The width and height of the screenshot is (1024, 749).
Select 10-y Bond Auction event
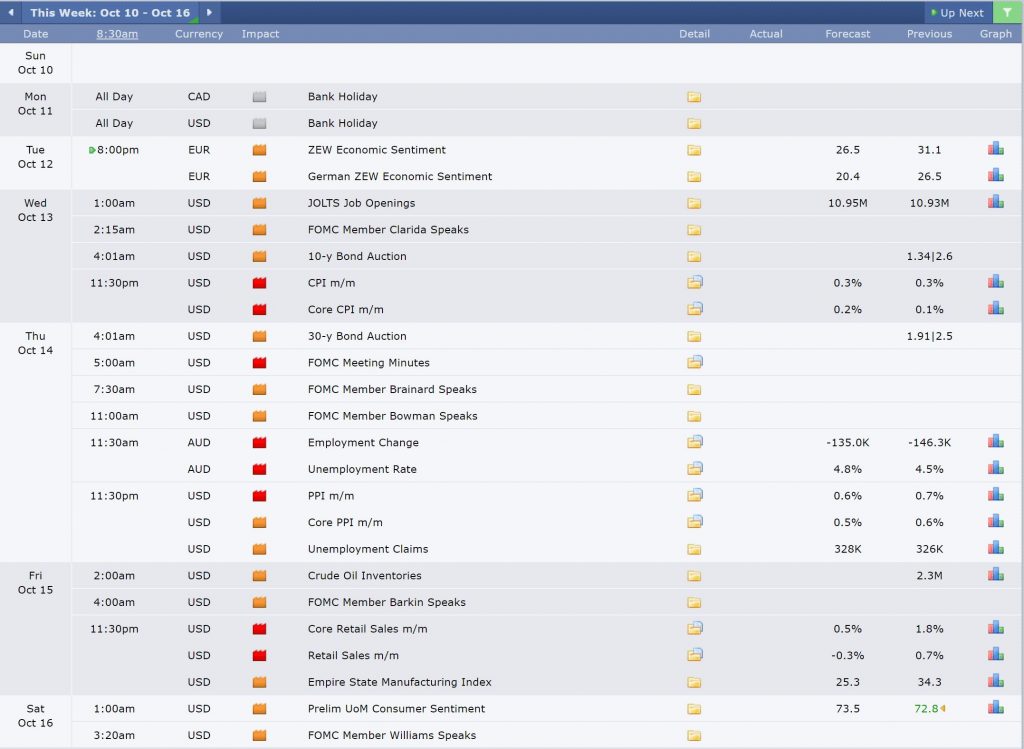pos(357,257)
